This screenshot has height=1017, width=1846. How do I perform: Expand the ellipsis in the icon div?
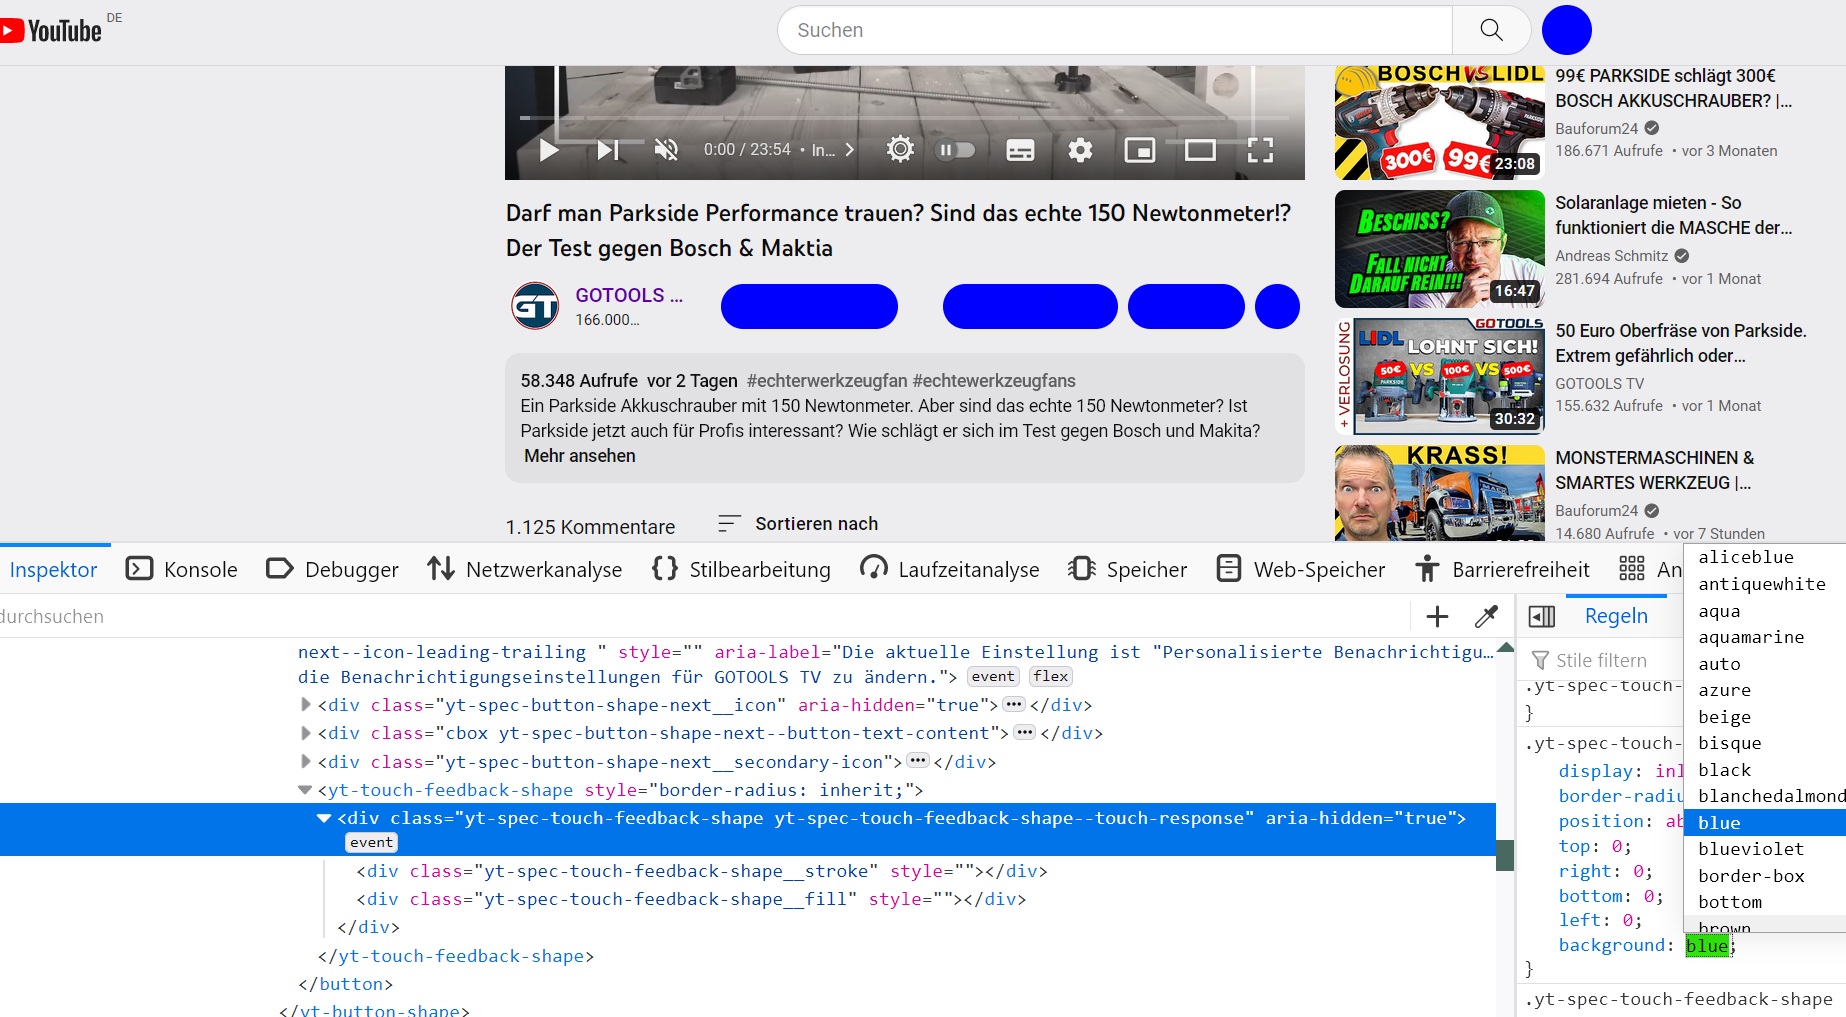1014,704
